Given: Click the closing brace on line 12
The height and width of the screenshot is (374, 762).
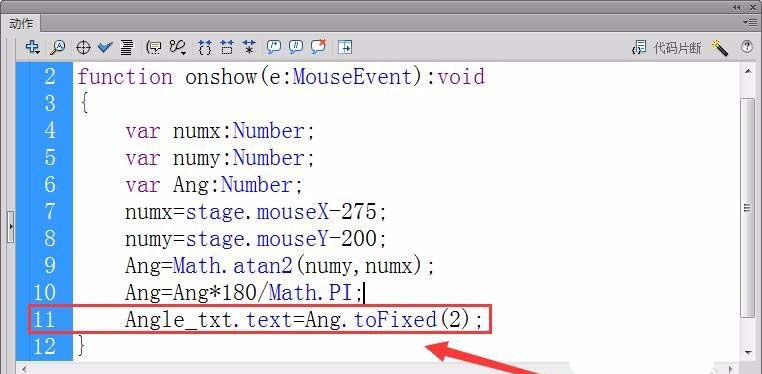Looking at the screenshot, I should tap(81, 346).
